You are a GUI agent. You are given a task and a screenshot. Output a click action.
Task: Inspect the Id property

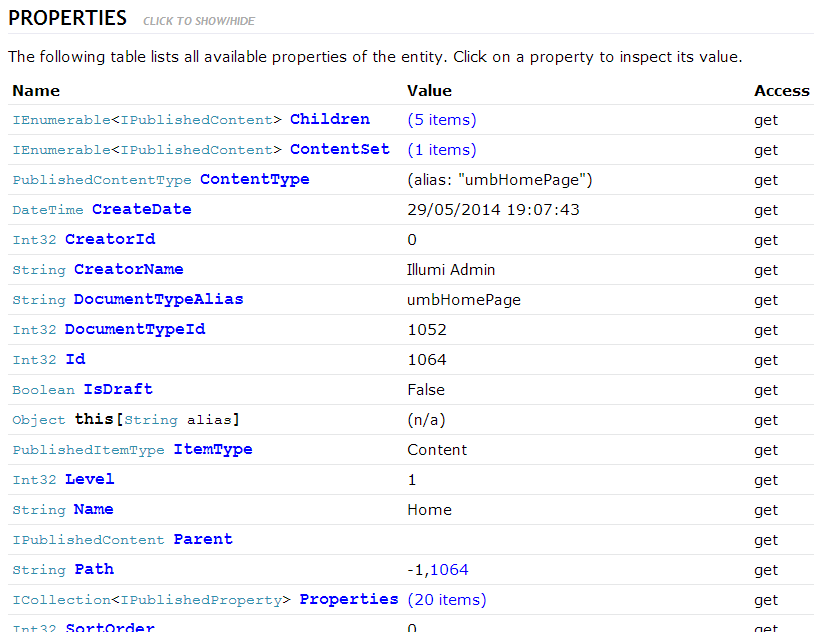click(x=75, y=359)
